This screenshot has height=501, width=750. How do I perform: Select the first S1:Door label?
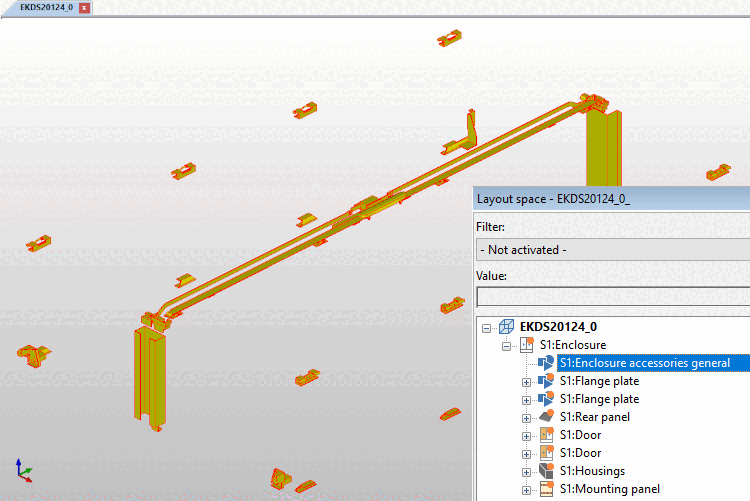580,435
